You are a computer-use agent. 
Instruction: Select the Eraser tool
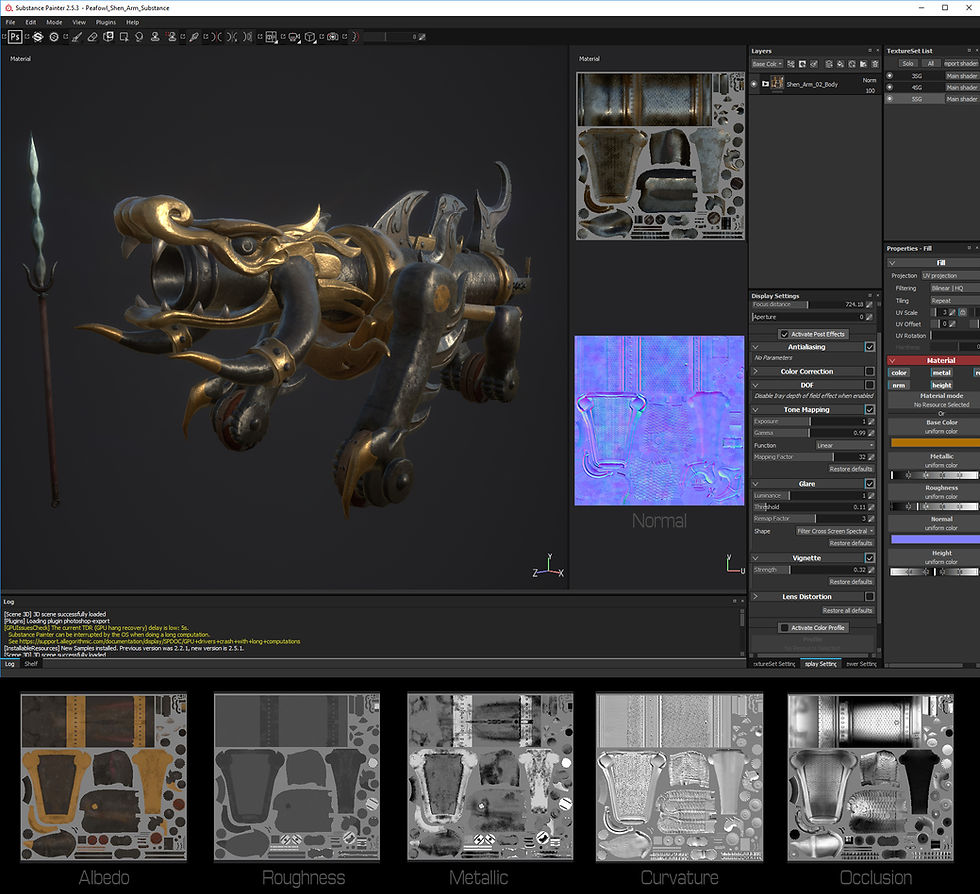[92, 37]
